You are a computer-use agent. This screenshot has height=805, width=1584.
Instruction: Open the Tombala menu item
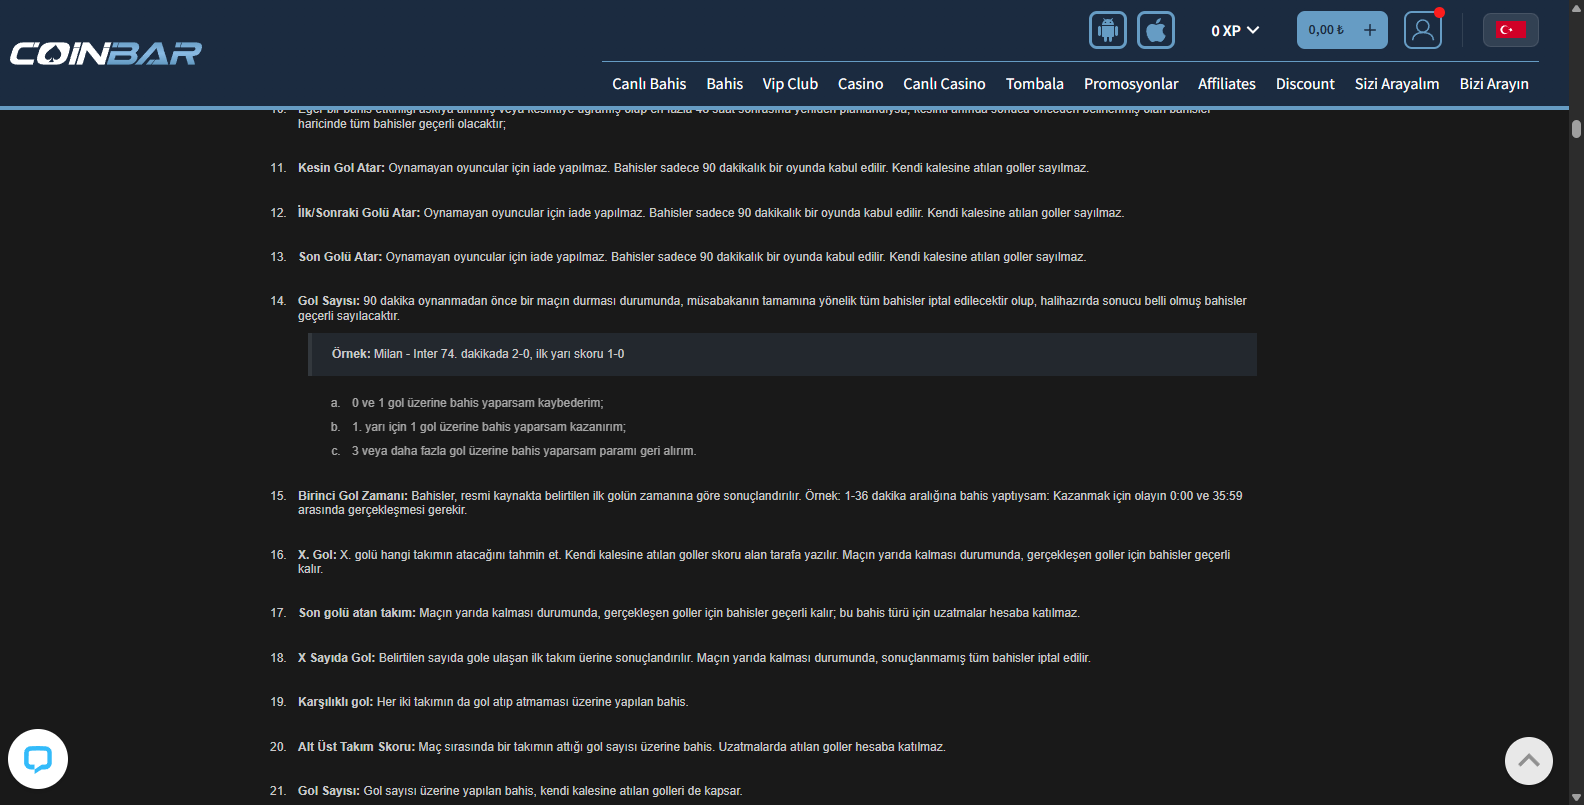1035,84
